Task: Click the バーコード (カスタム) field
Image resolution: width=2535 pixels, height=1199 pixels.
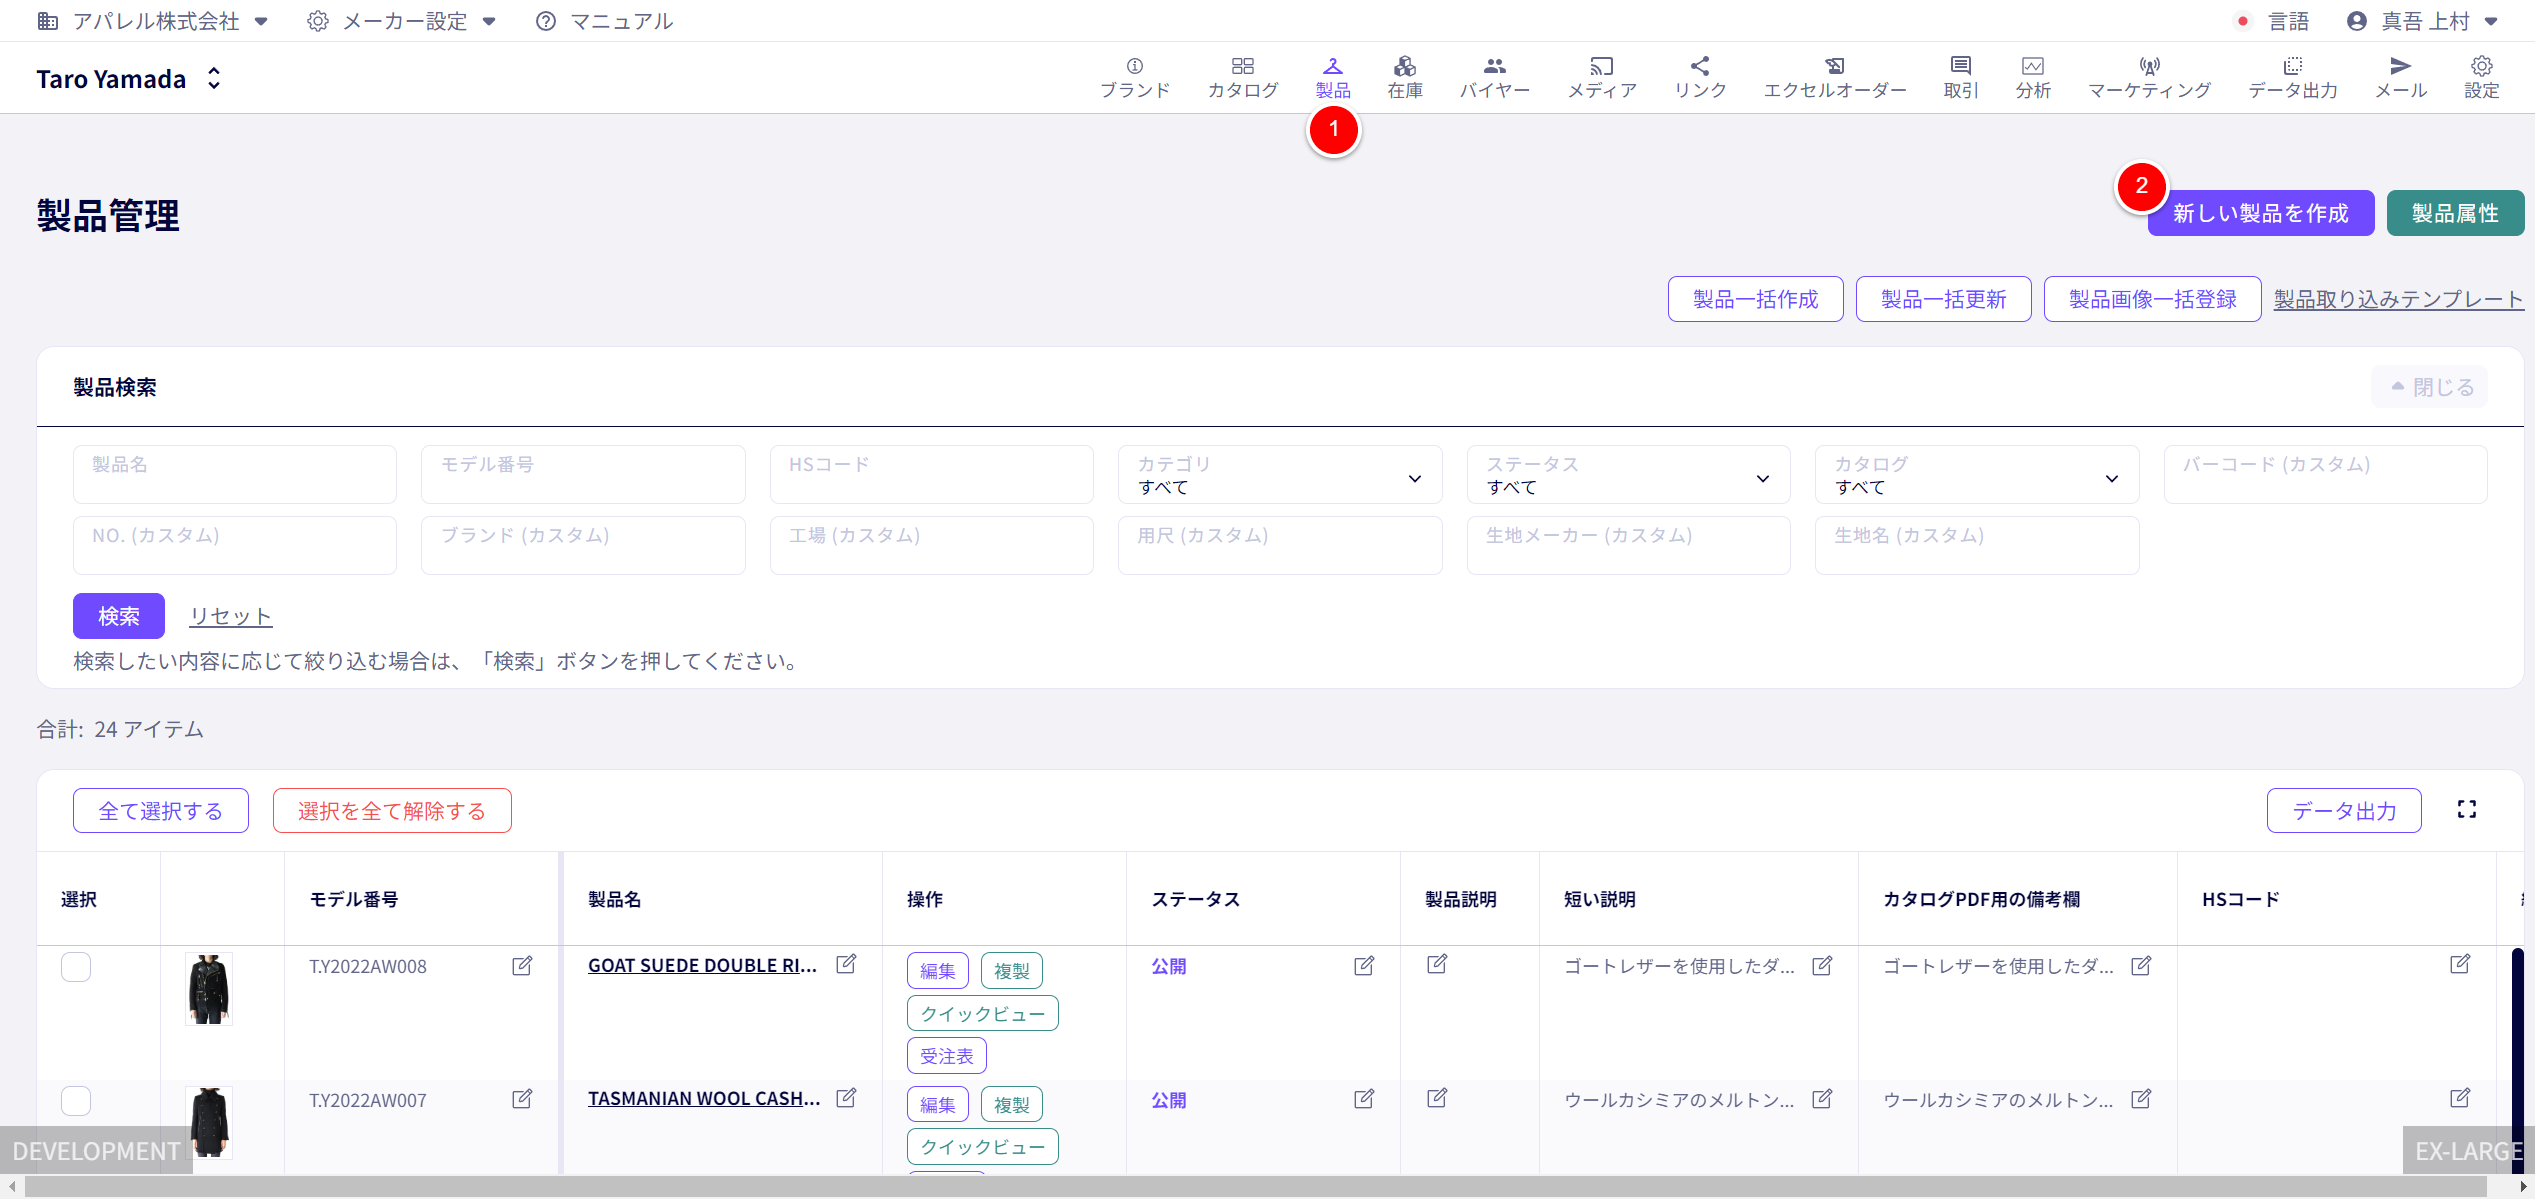Action: 2325,475
